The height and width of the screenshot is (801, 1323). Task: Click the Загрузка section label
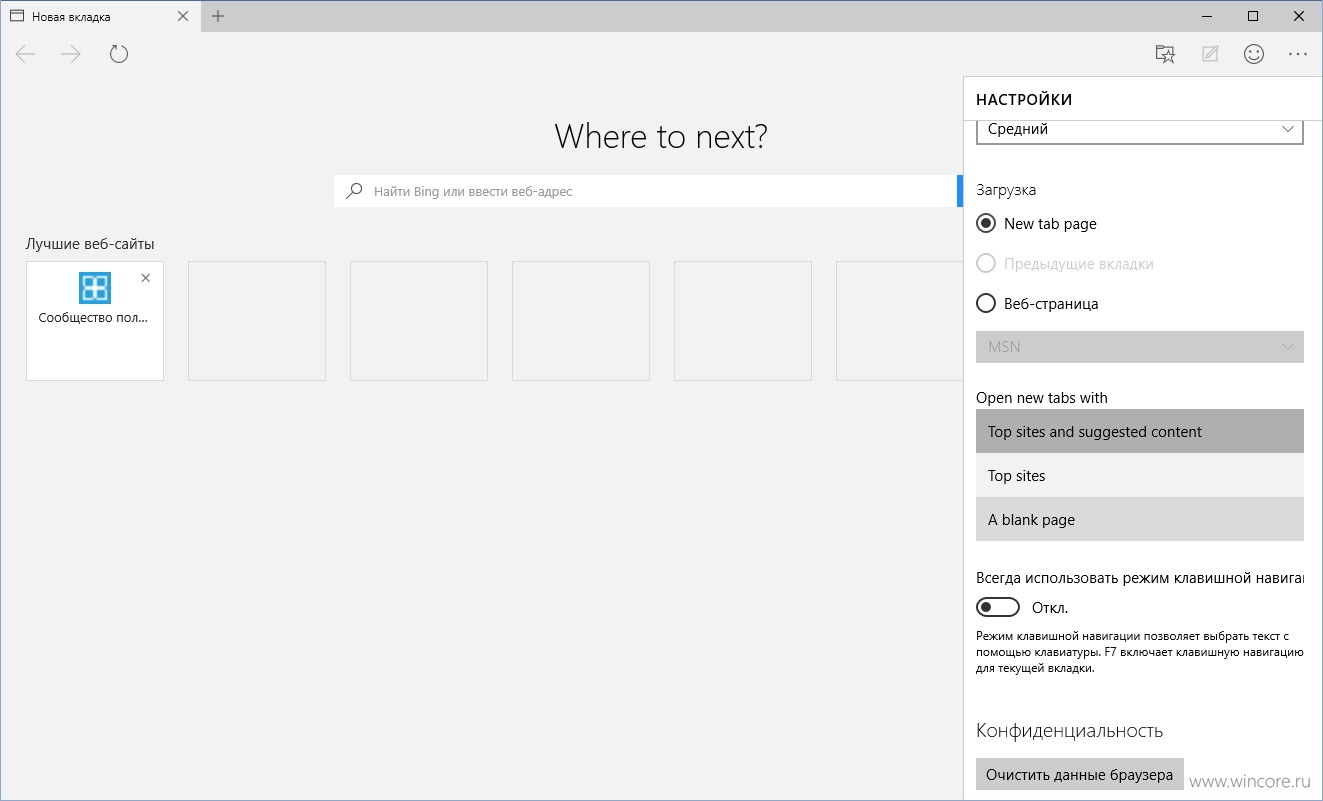click(1006, 190)
